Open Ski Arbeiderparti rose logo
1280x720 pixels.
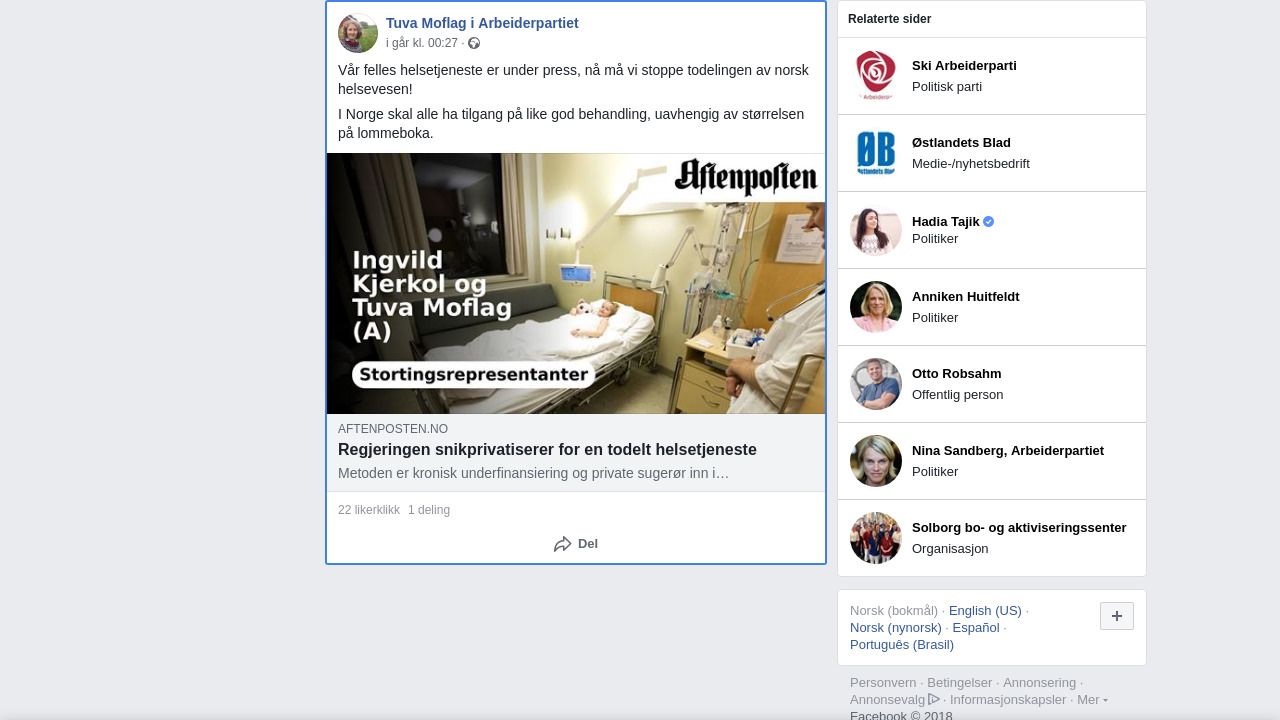[x=876, y=76]
